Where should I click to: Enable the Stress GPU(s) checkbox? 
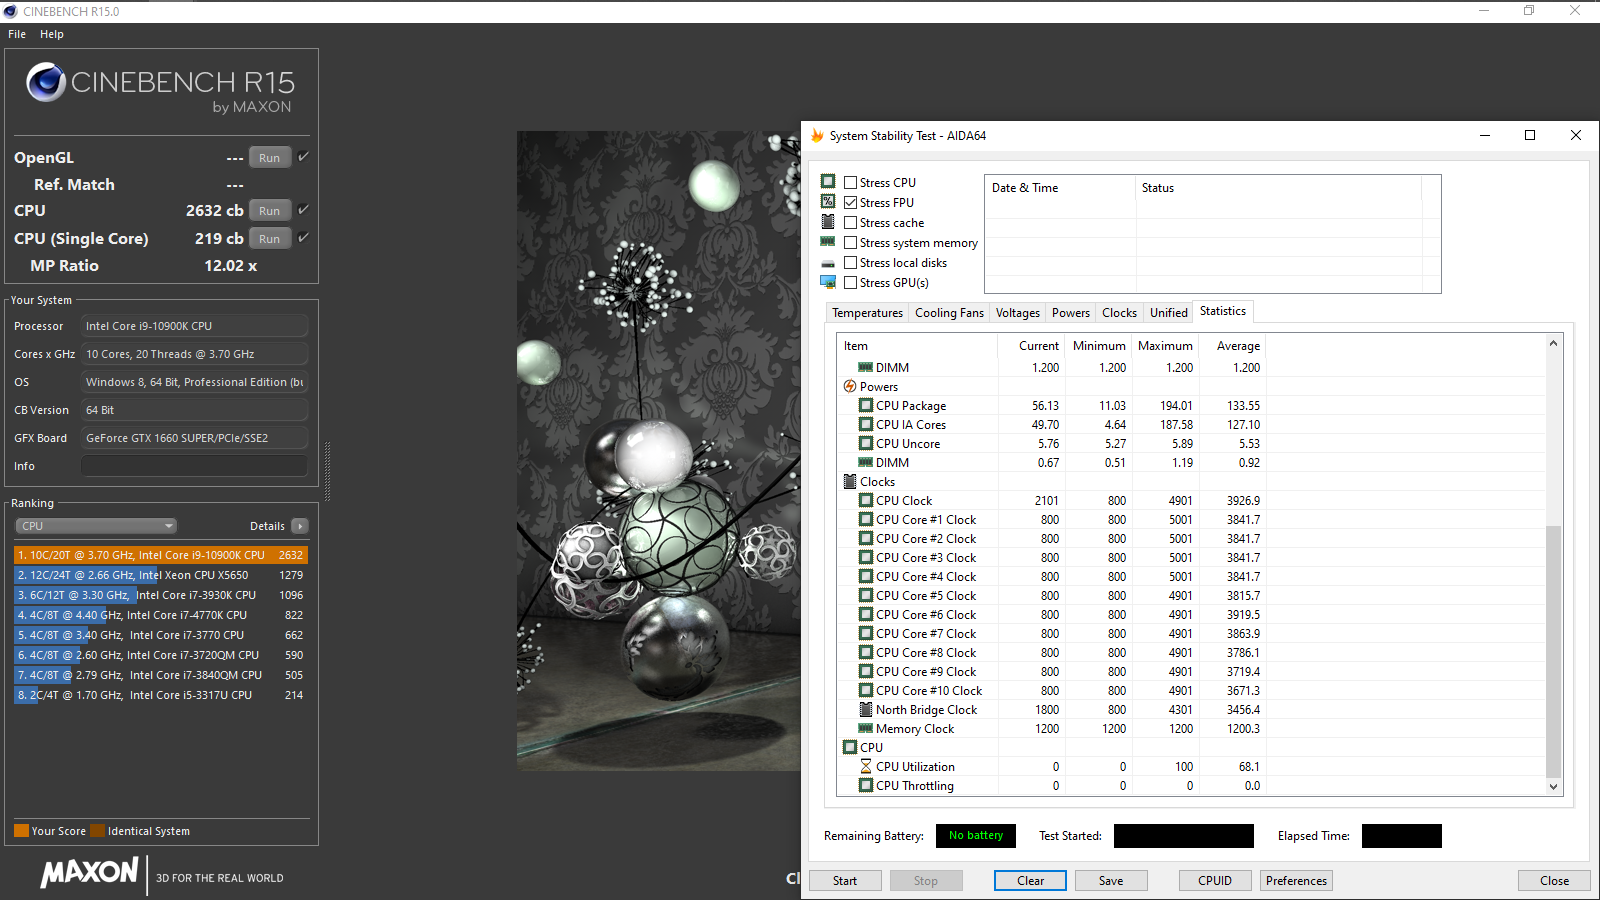point(850,282)
